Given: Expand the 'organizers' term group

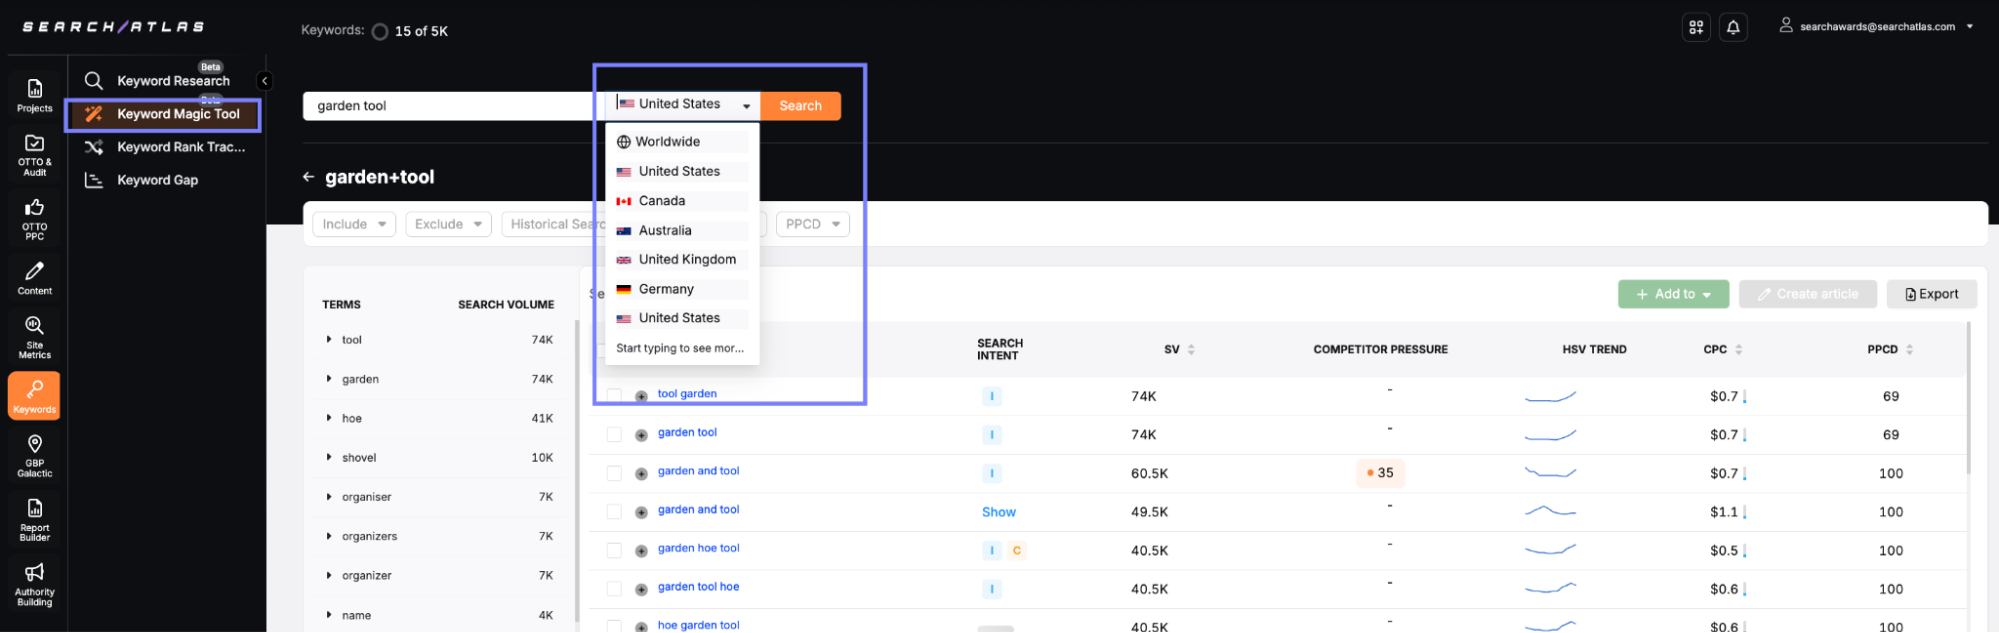Looking at the screenshot, I should point(329,537).
